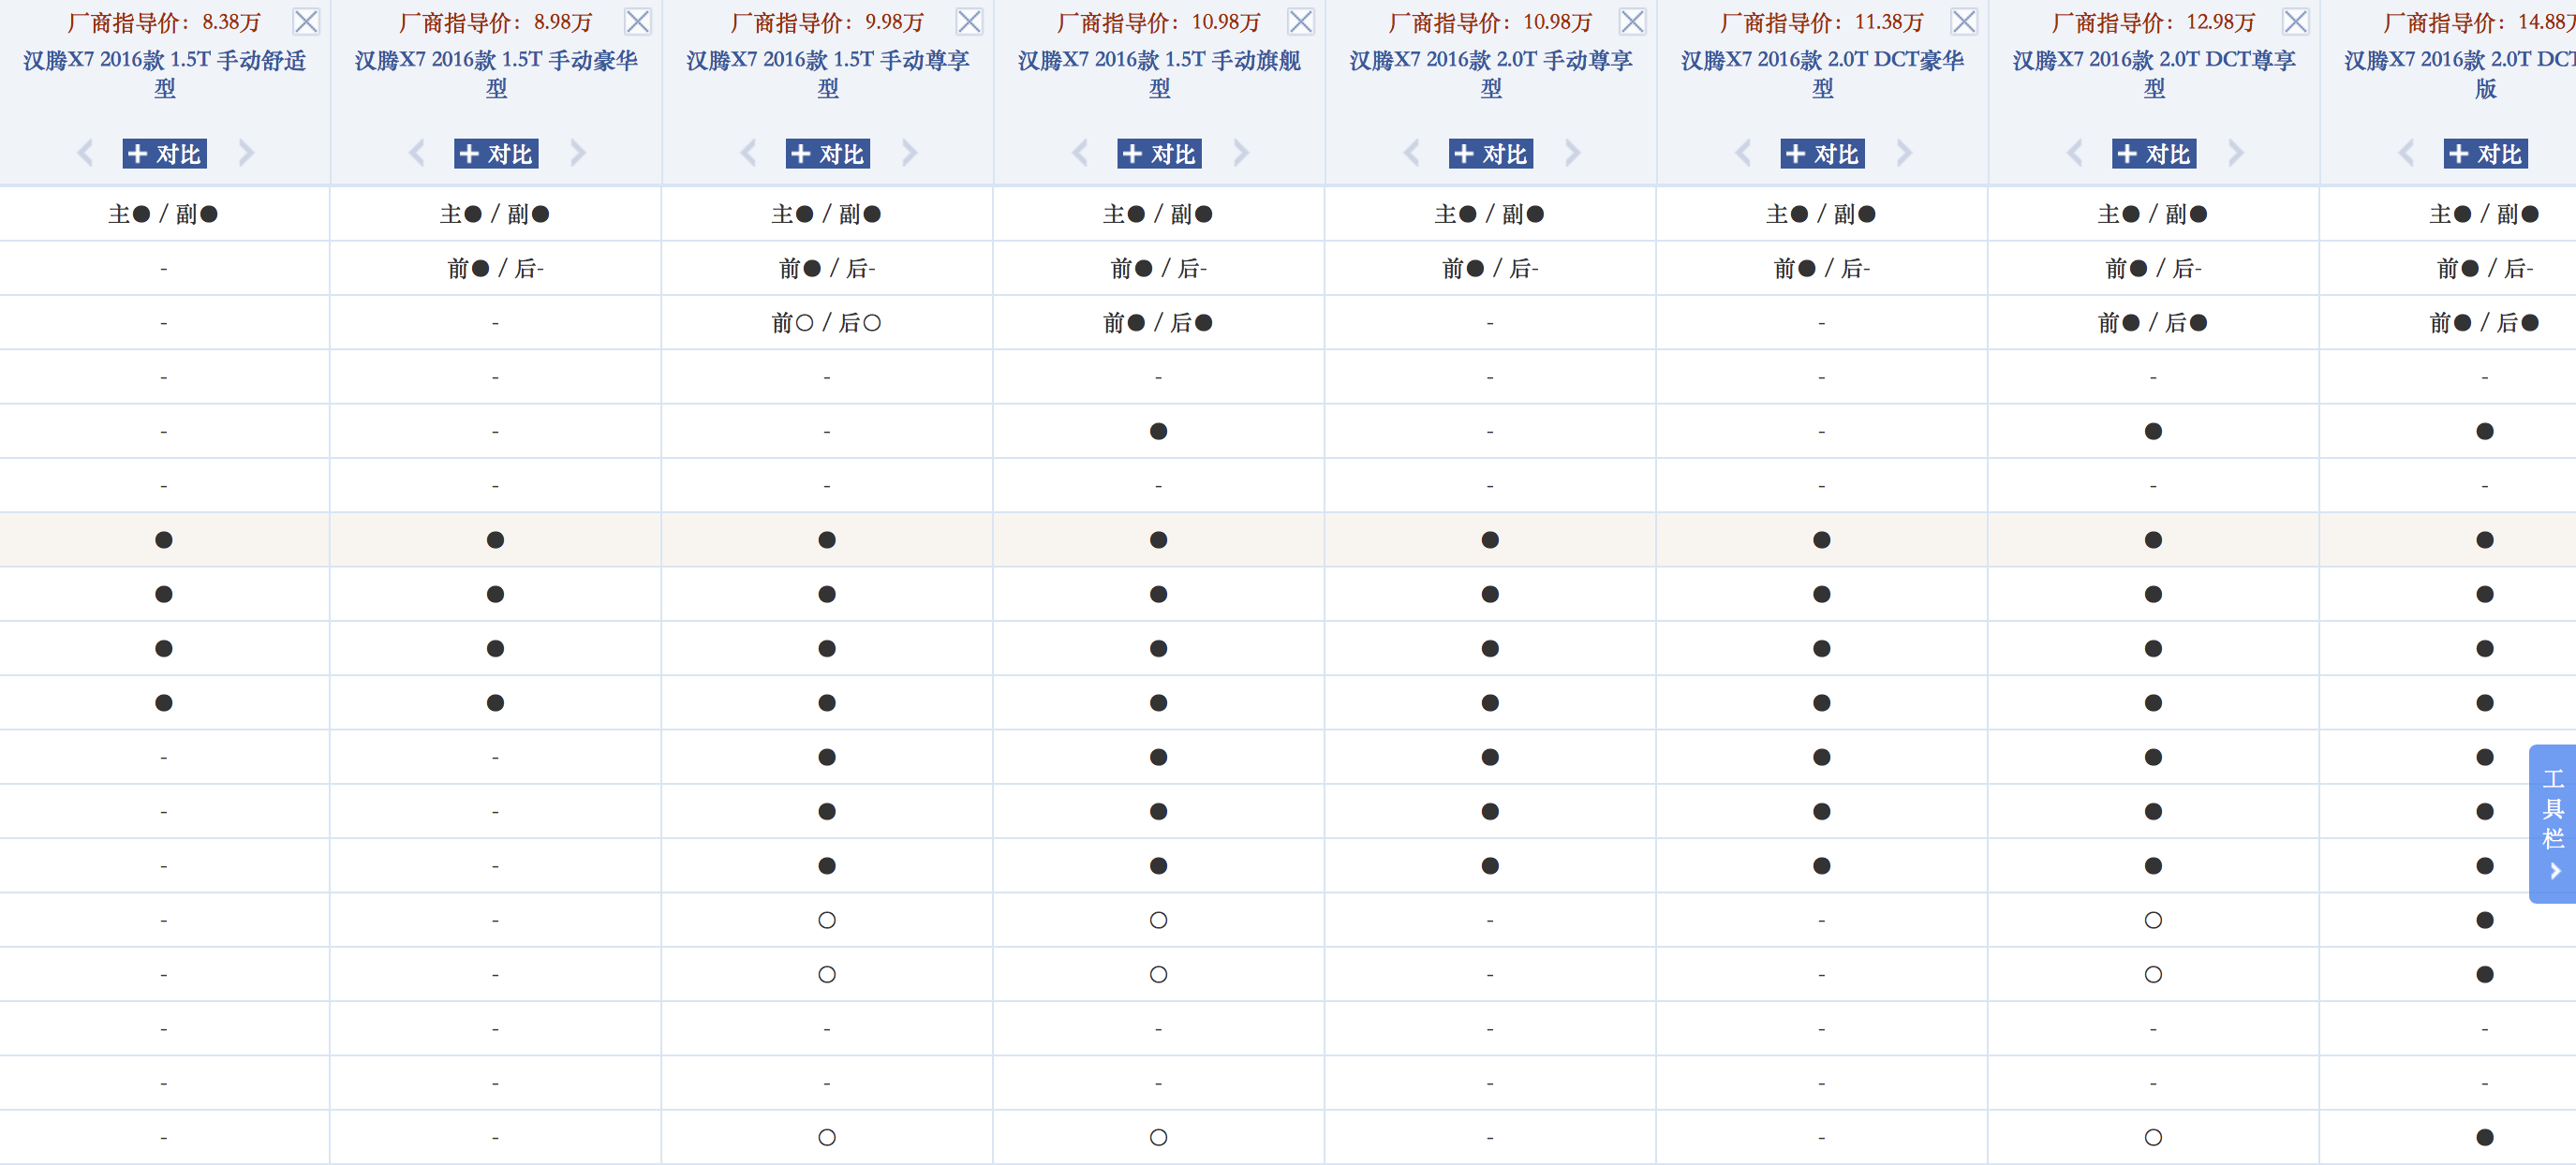Remove the 2.0T 手动尊享型 column with X
The height and width of the screenshot is (1165, 2576).
click(x=1633, y=21)
